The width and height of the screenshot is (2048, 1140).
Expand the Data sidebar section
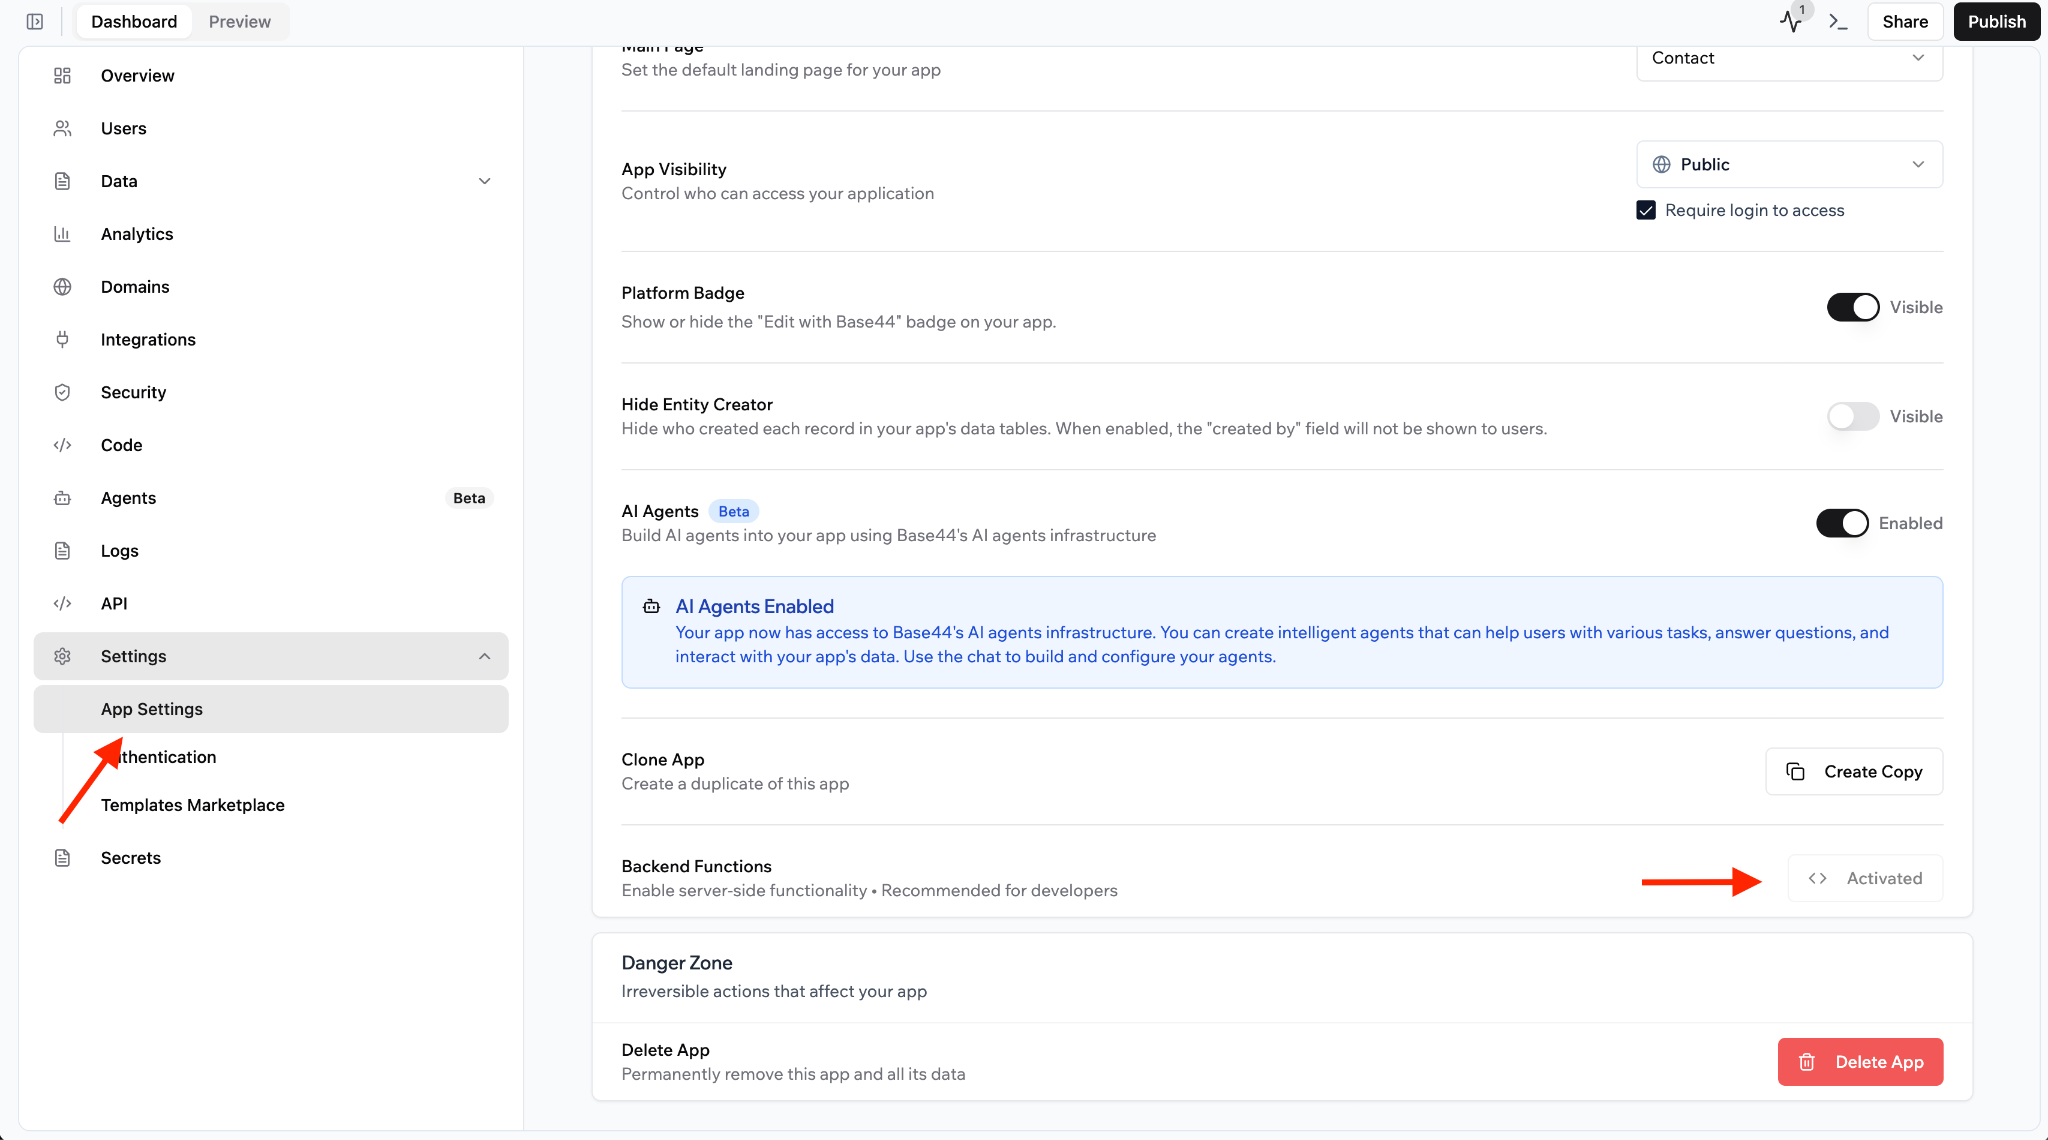pyautogui.click(x=484, y=181)
